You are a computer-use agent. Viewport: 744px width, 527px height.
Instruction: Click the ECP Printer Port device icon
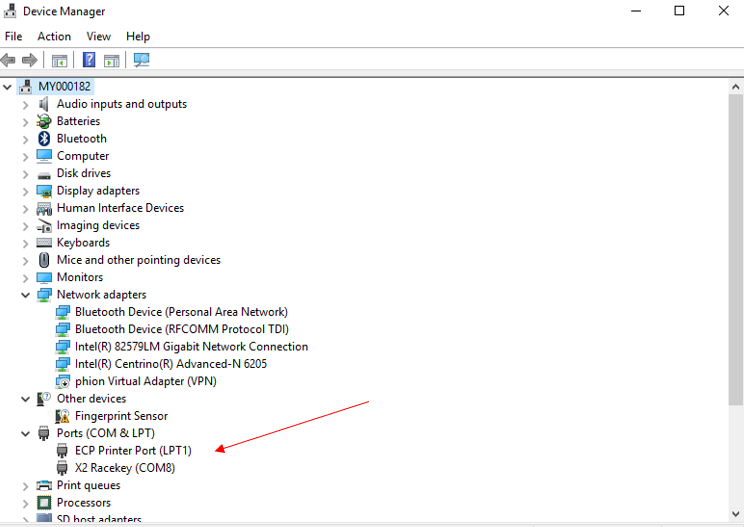tap(63, 450)
